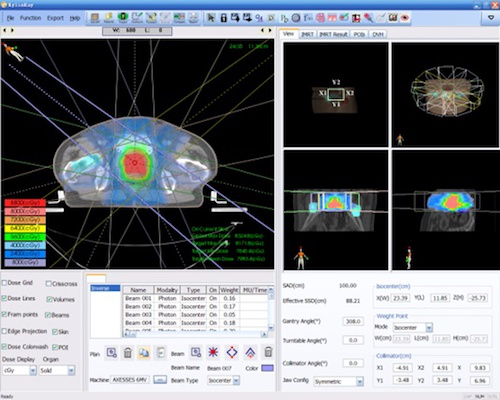Open the Beam Type Isocenter dropdown
This screenshot has height=400, width=500.
tap(223, 380)
